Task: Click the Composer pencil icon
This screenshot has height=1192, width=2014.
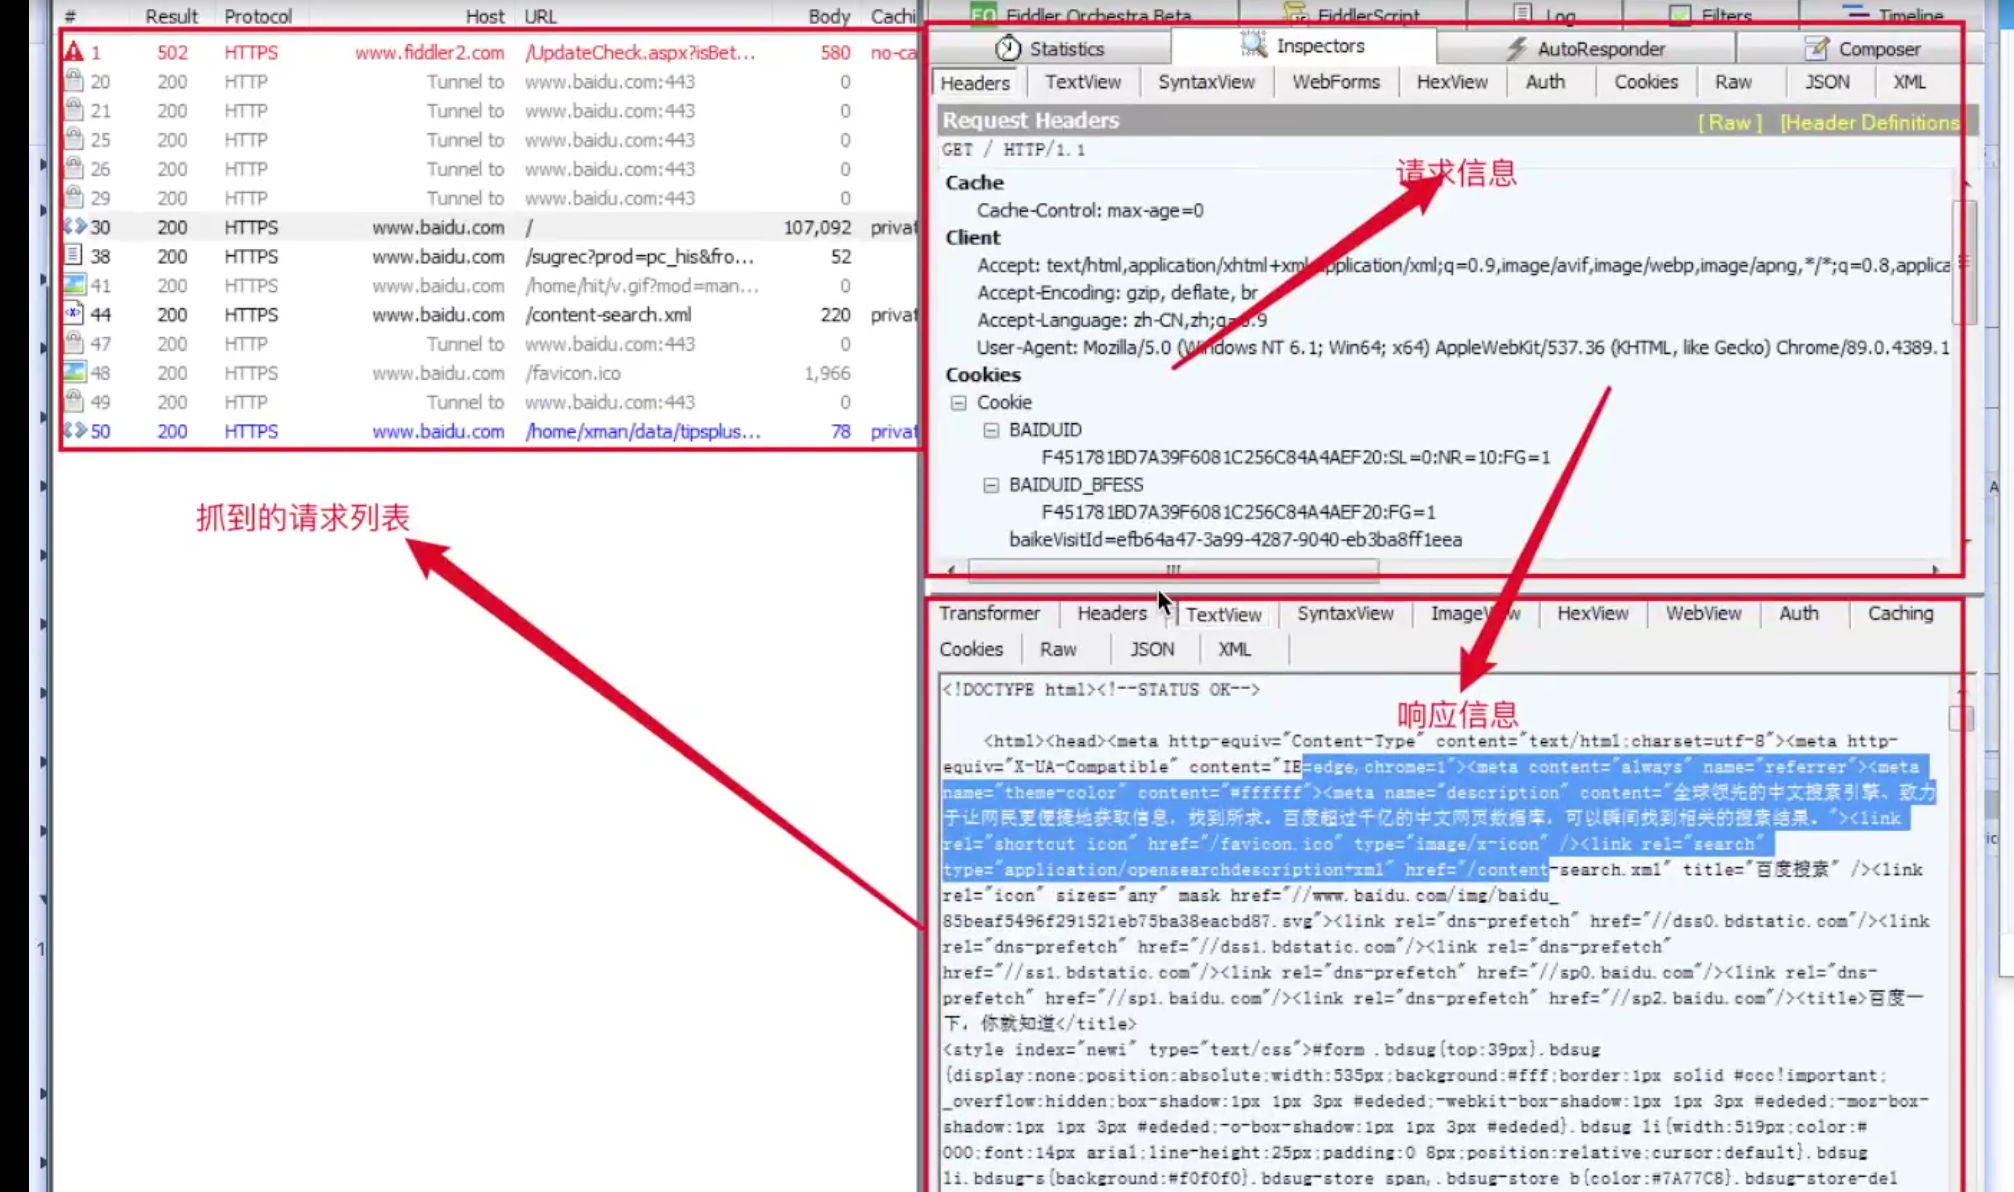Action: coord(1817,48)
